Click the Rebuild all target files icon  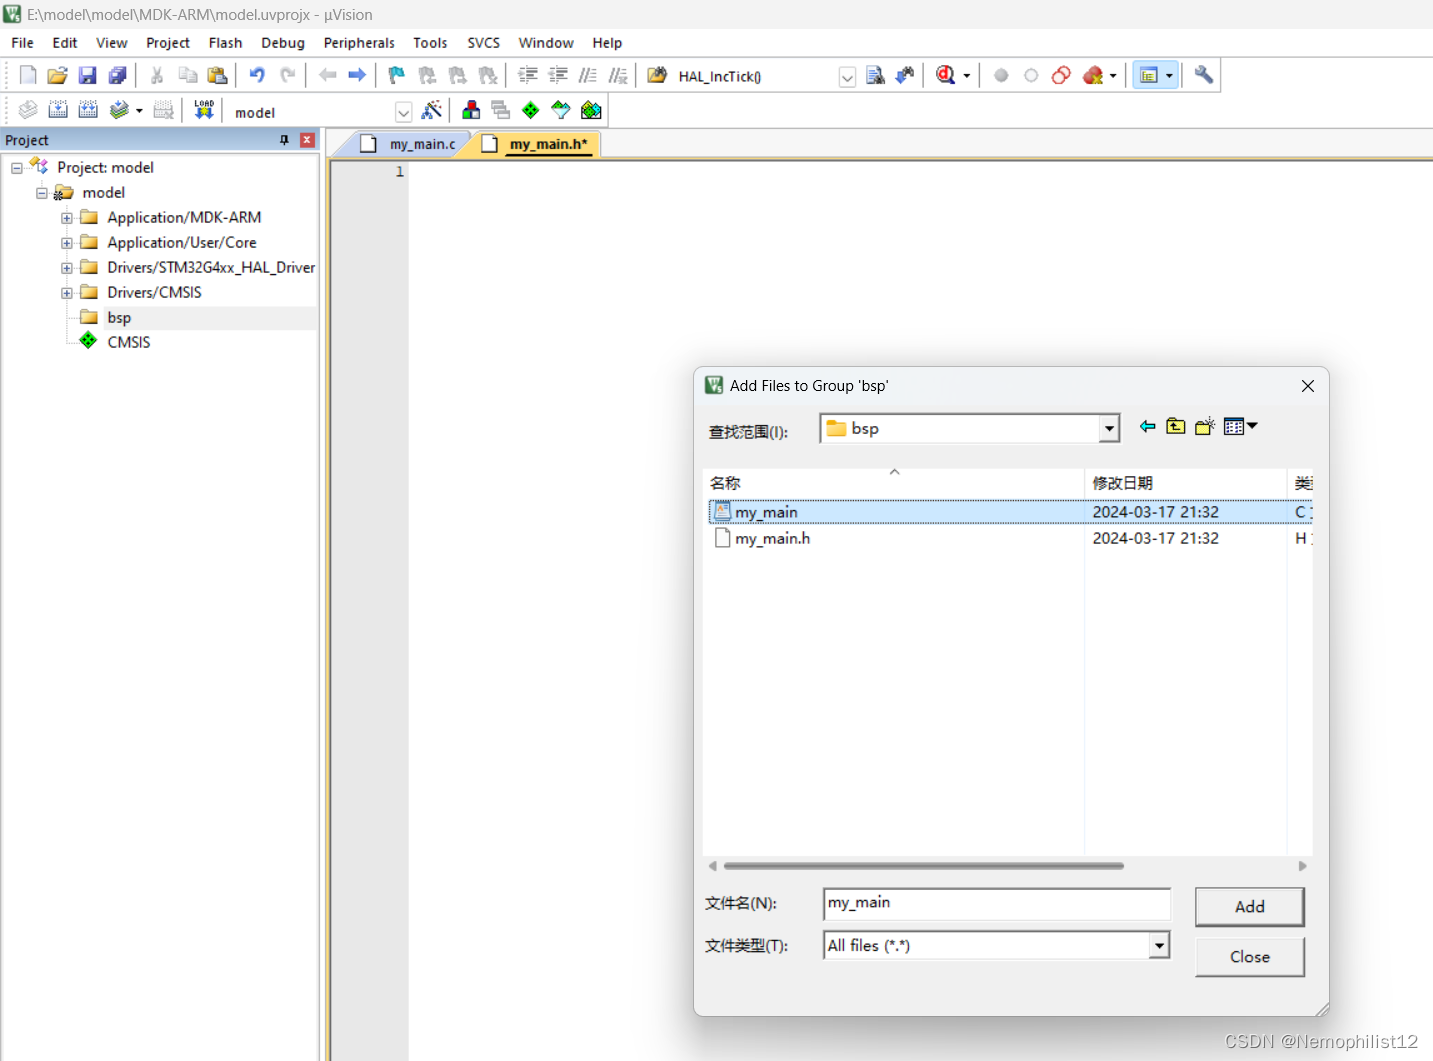coord(88,110)
